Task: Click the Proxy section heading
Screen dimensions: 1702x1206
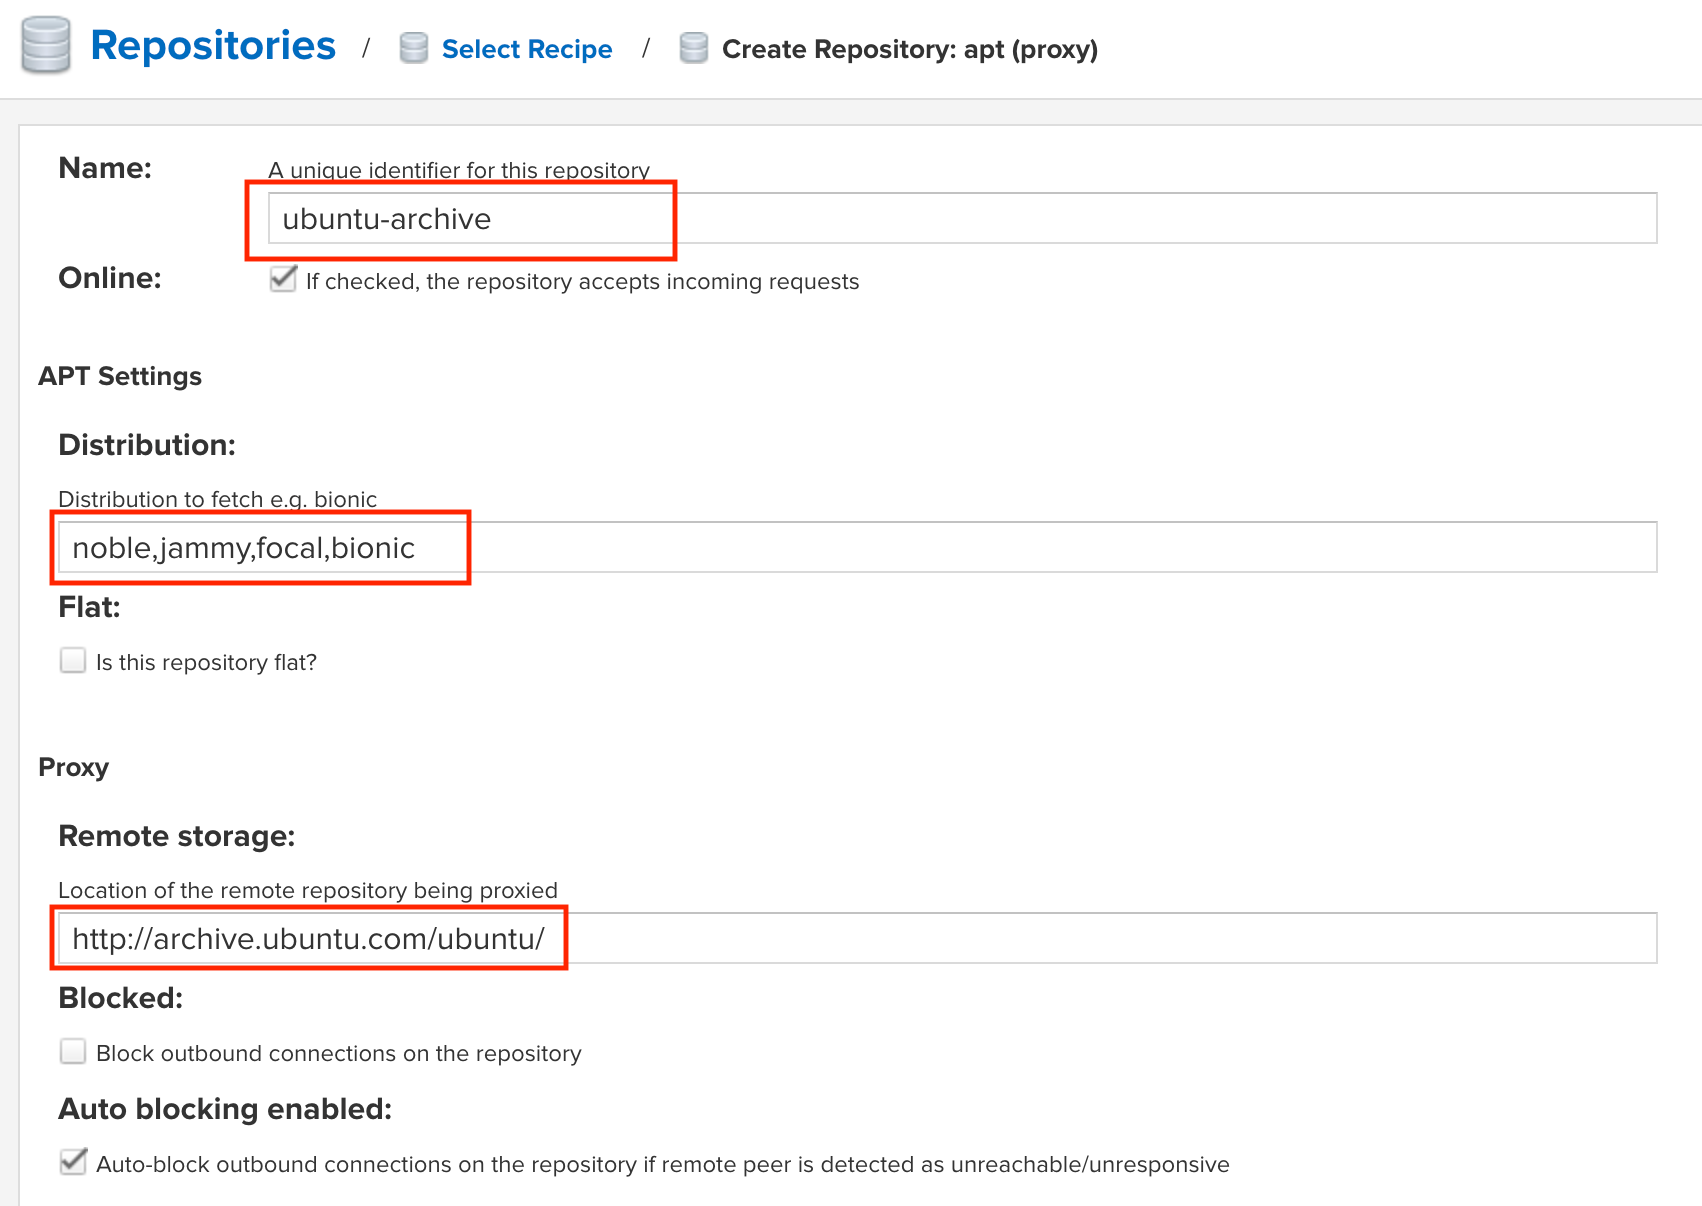Action: 73,767
